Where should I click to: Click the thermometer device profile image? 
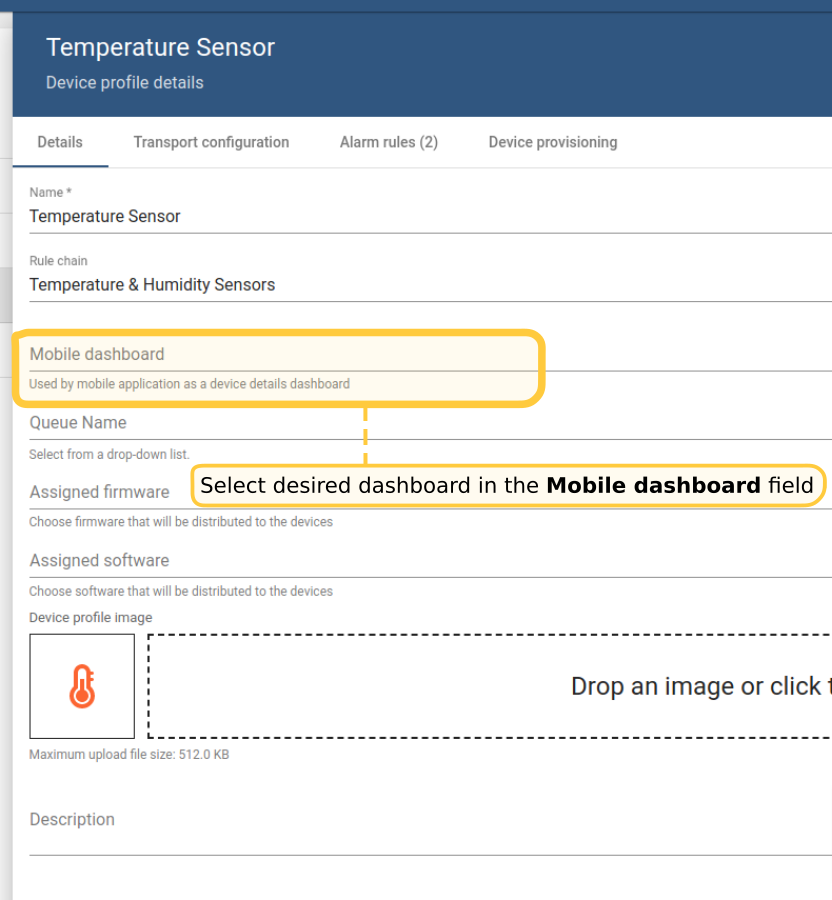82,686
